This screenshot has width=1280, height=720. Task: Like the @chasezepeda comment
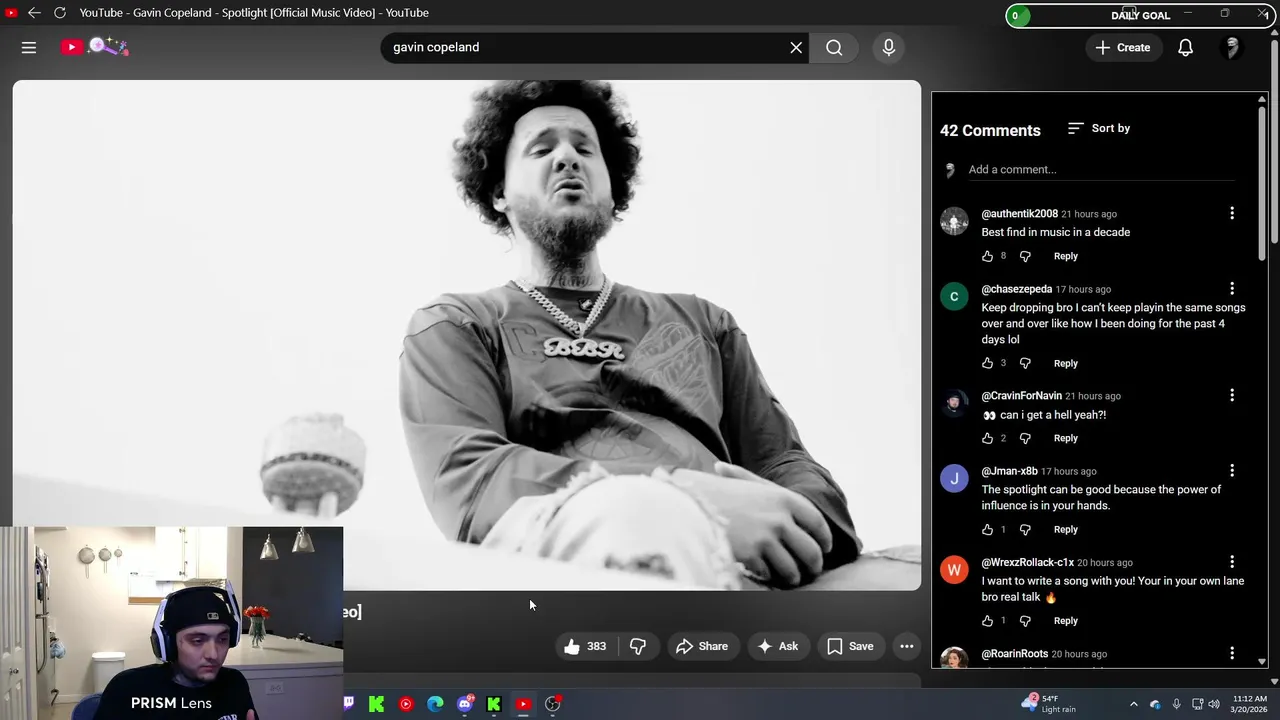coord(988,363)
